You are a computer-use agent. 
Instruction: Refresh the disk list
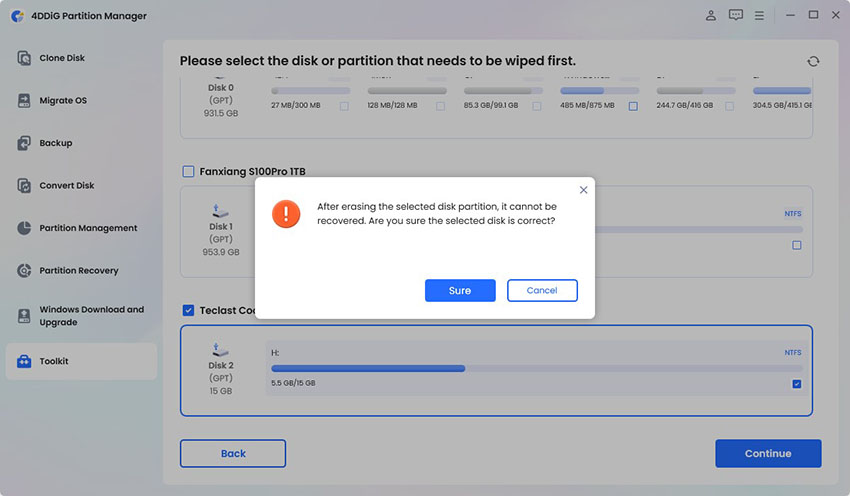813,61
